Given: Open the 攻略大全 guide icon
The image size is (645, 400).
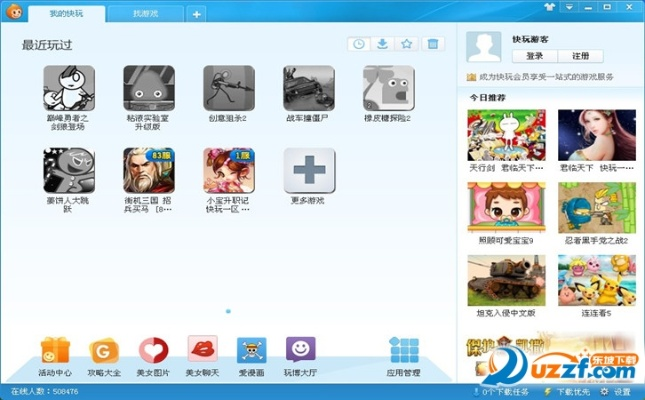Looking at the screenshot, I should (103, 350).
